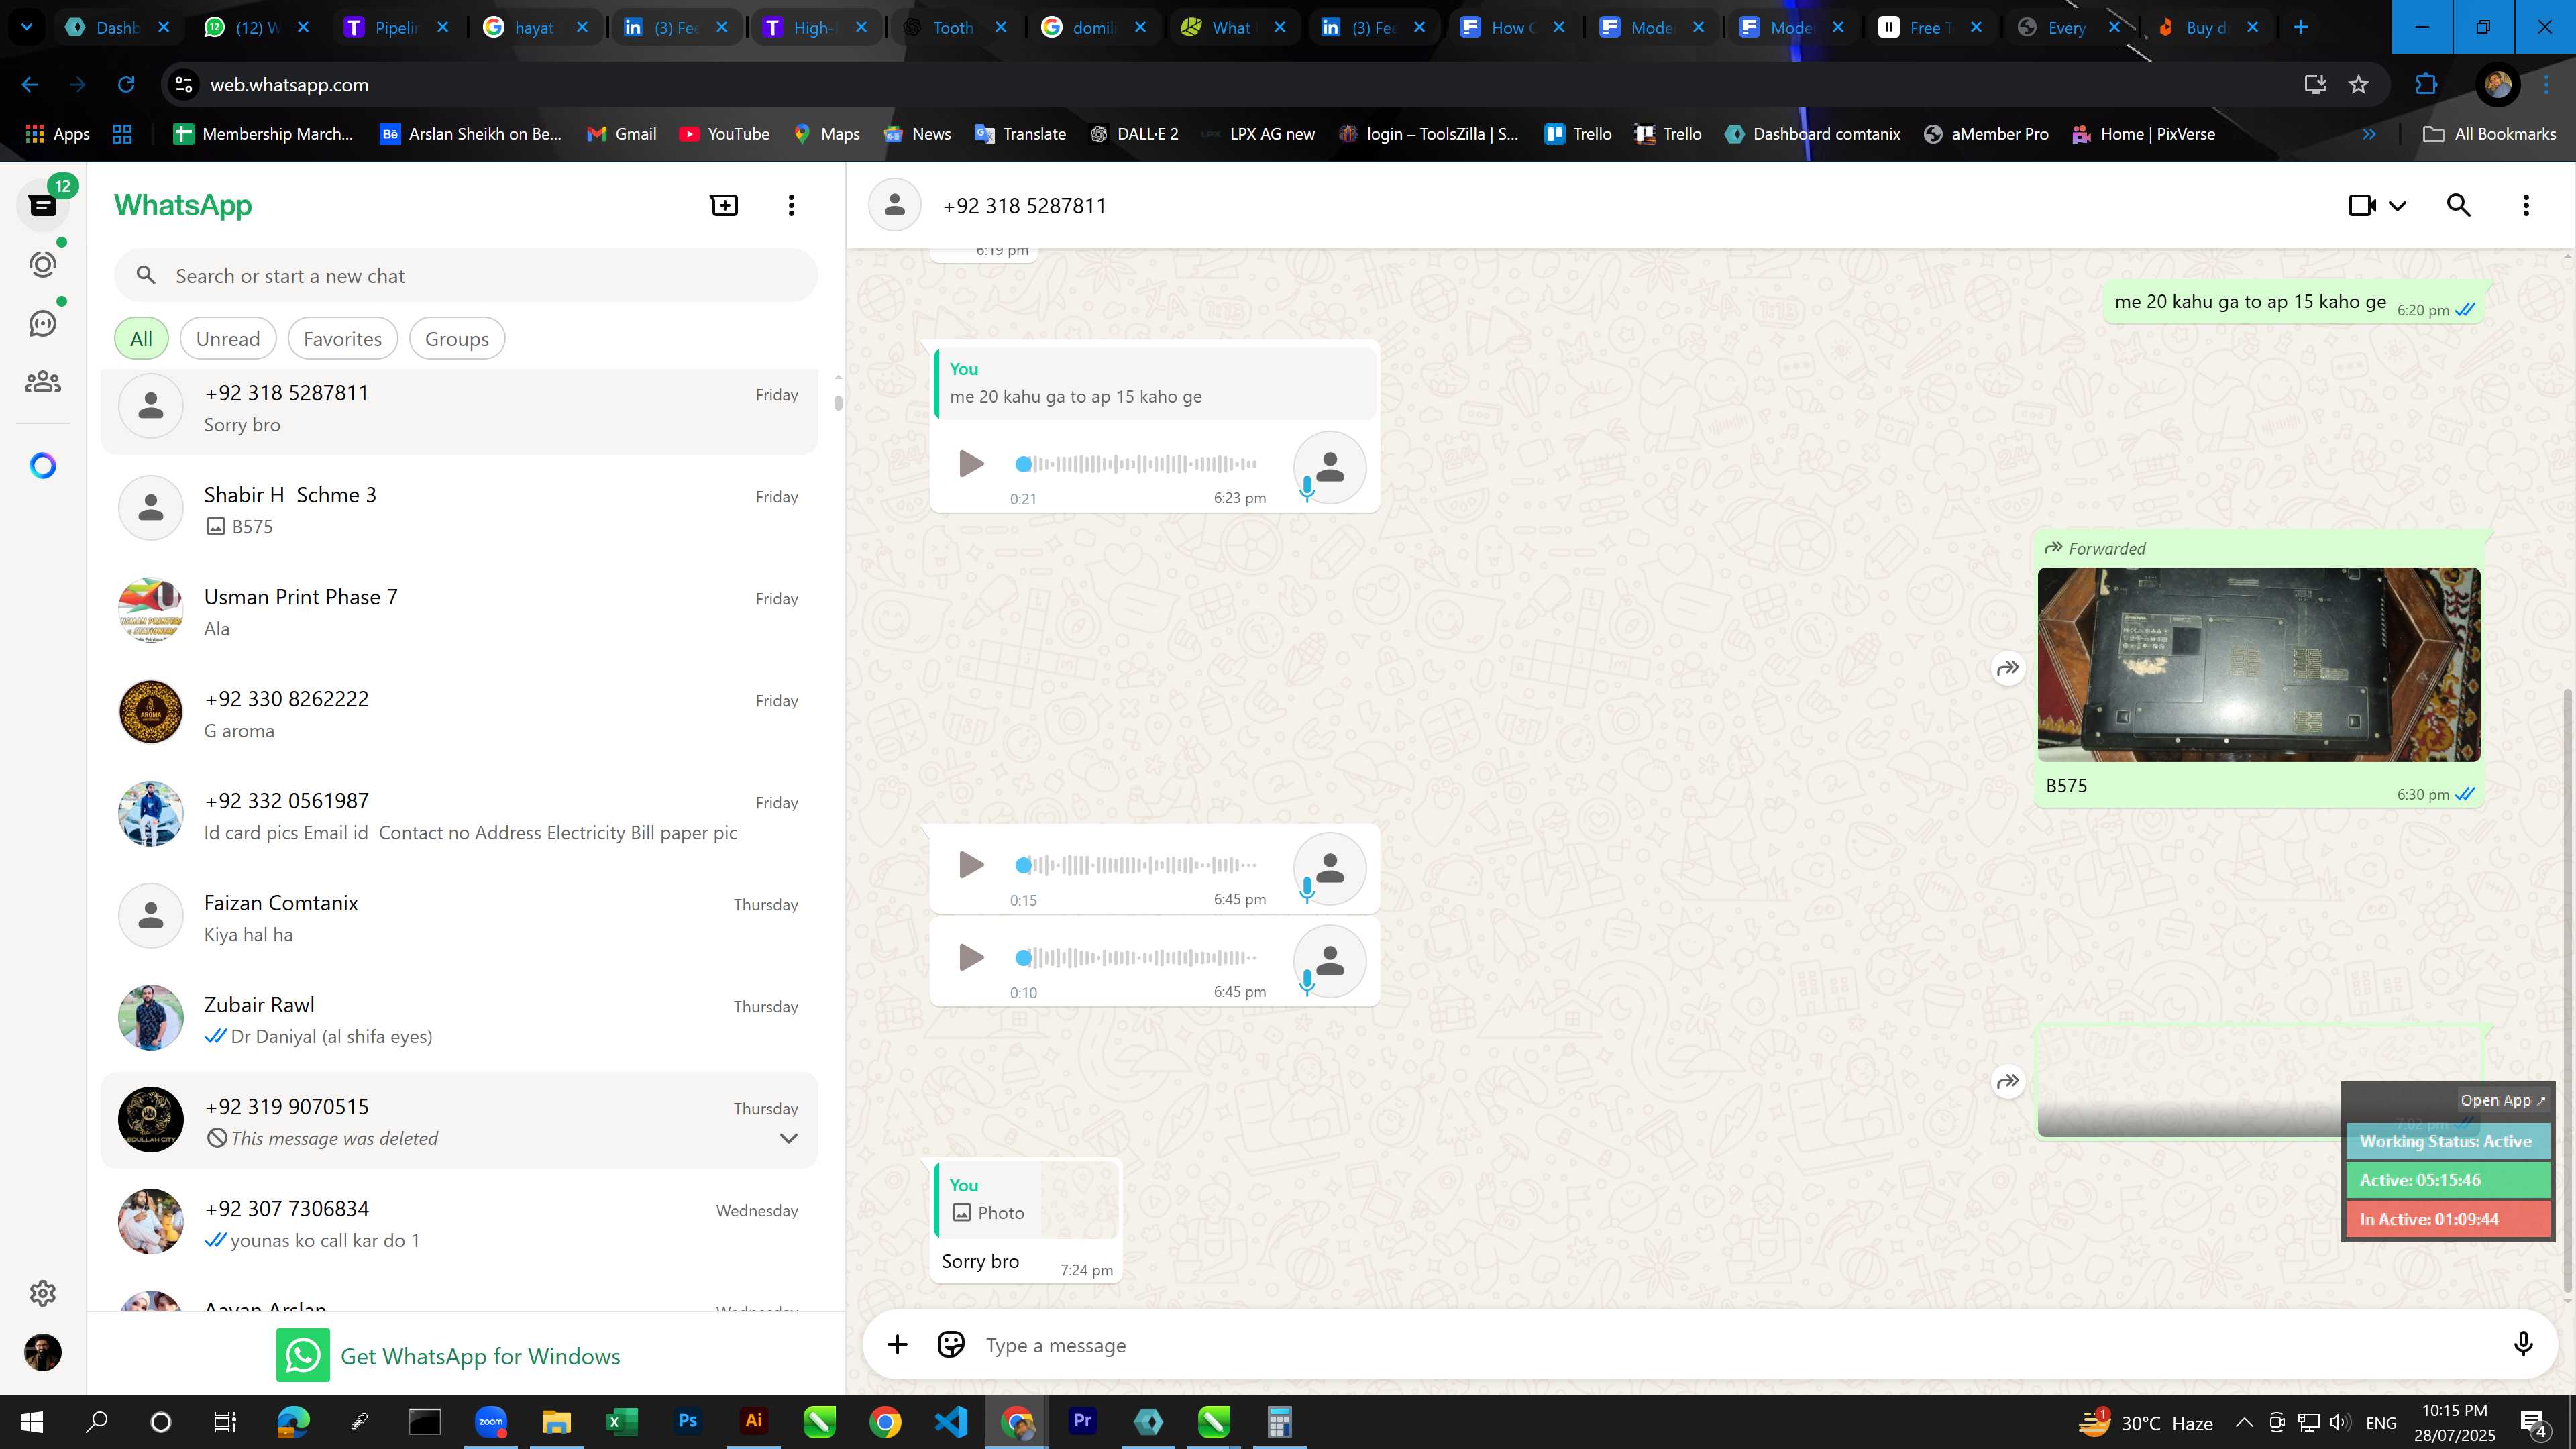Open Photoshop from the taskbar
2576x1449 pixels.
pyautogui.click(x=688, y=1421)
